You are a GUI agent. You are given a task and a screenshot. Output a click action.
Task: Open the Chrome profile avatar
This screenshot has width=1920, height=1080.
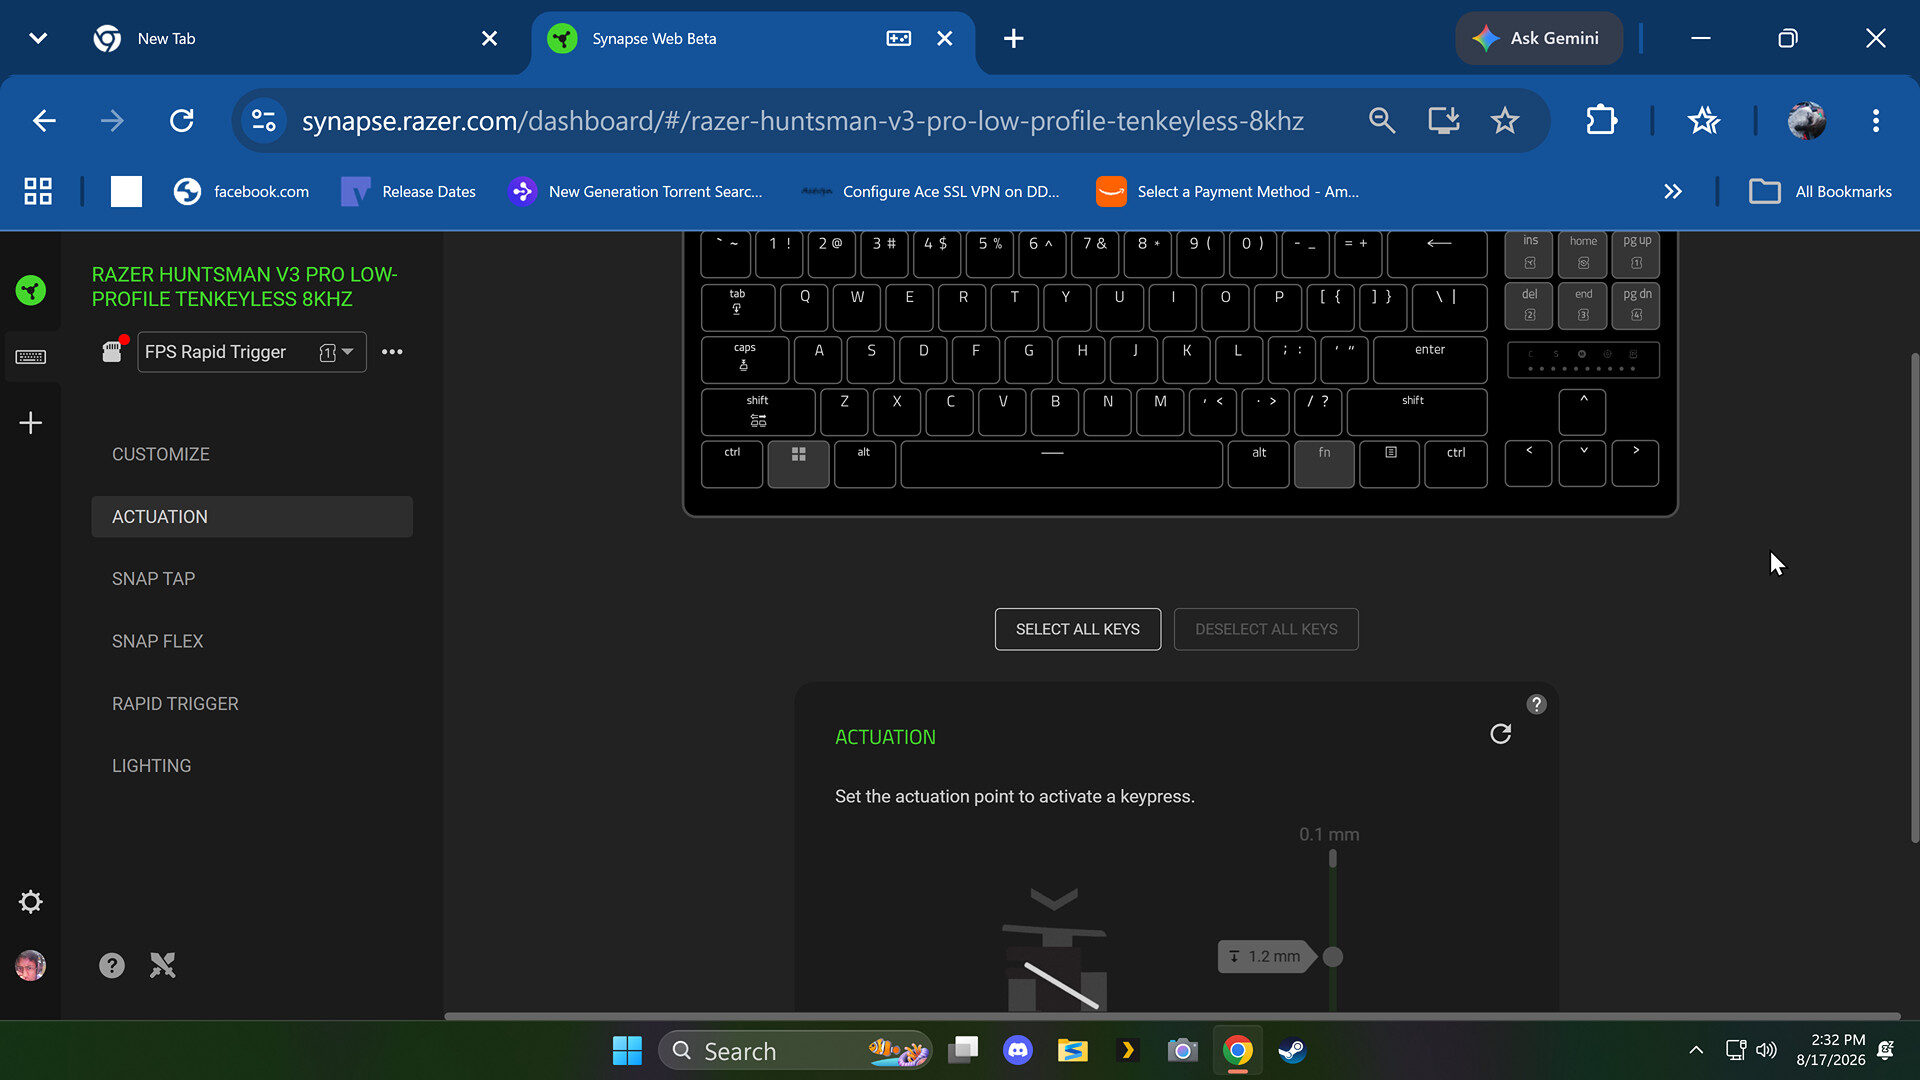coord(1807,121)
